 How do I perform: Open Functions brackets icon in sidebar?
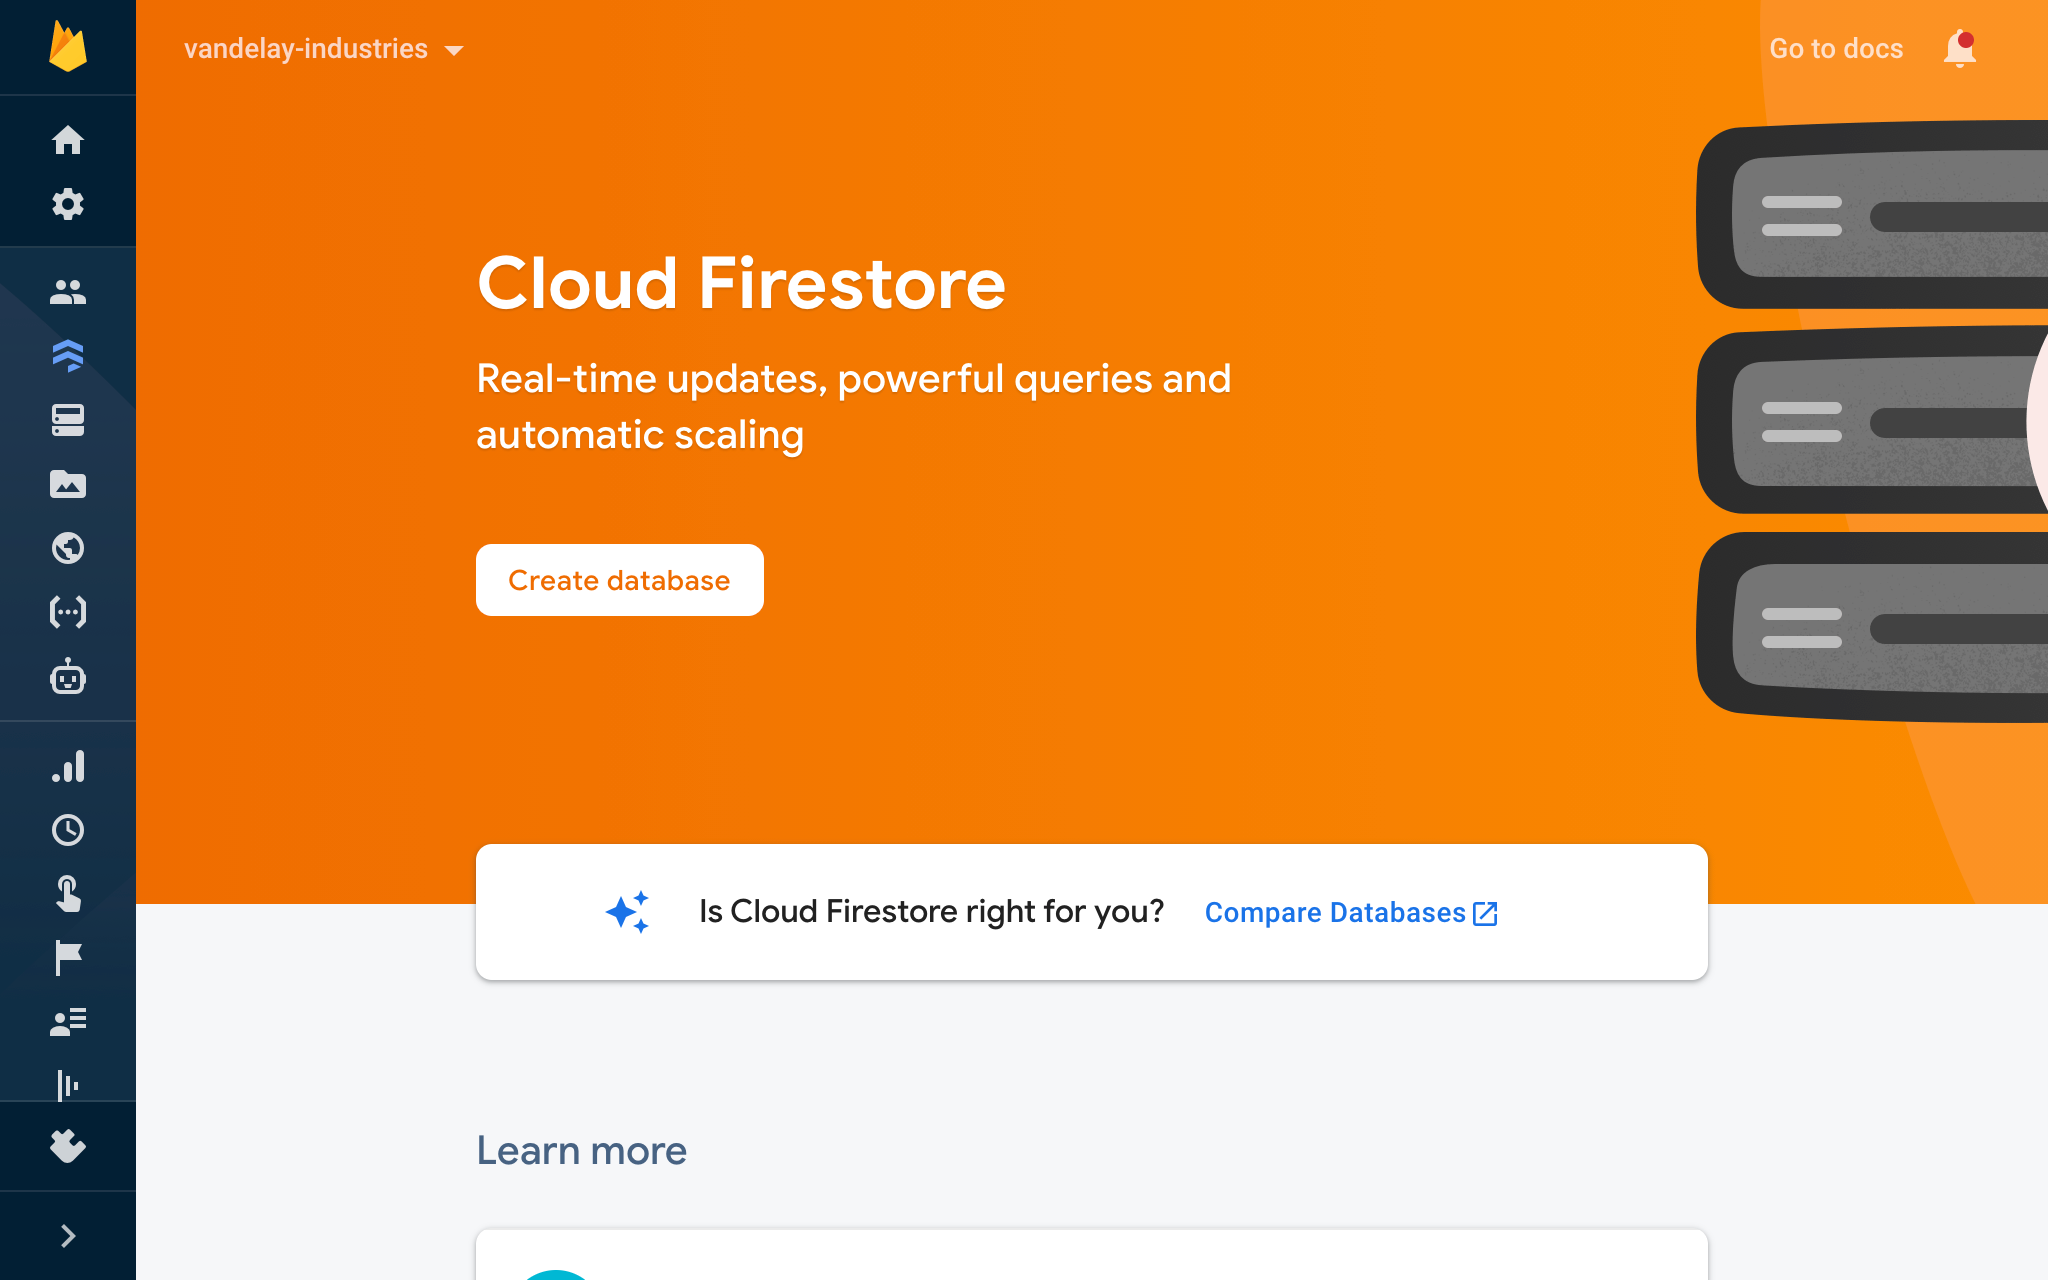pyautogui.click(x=68, y=612)
